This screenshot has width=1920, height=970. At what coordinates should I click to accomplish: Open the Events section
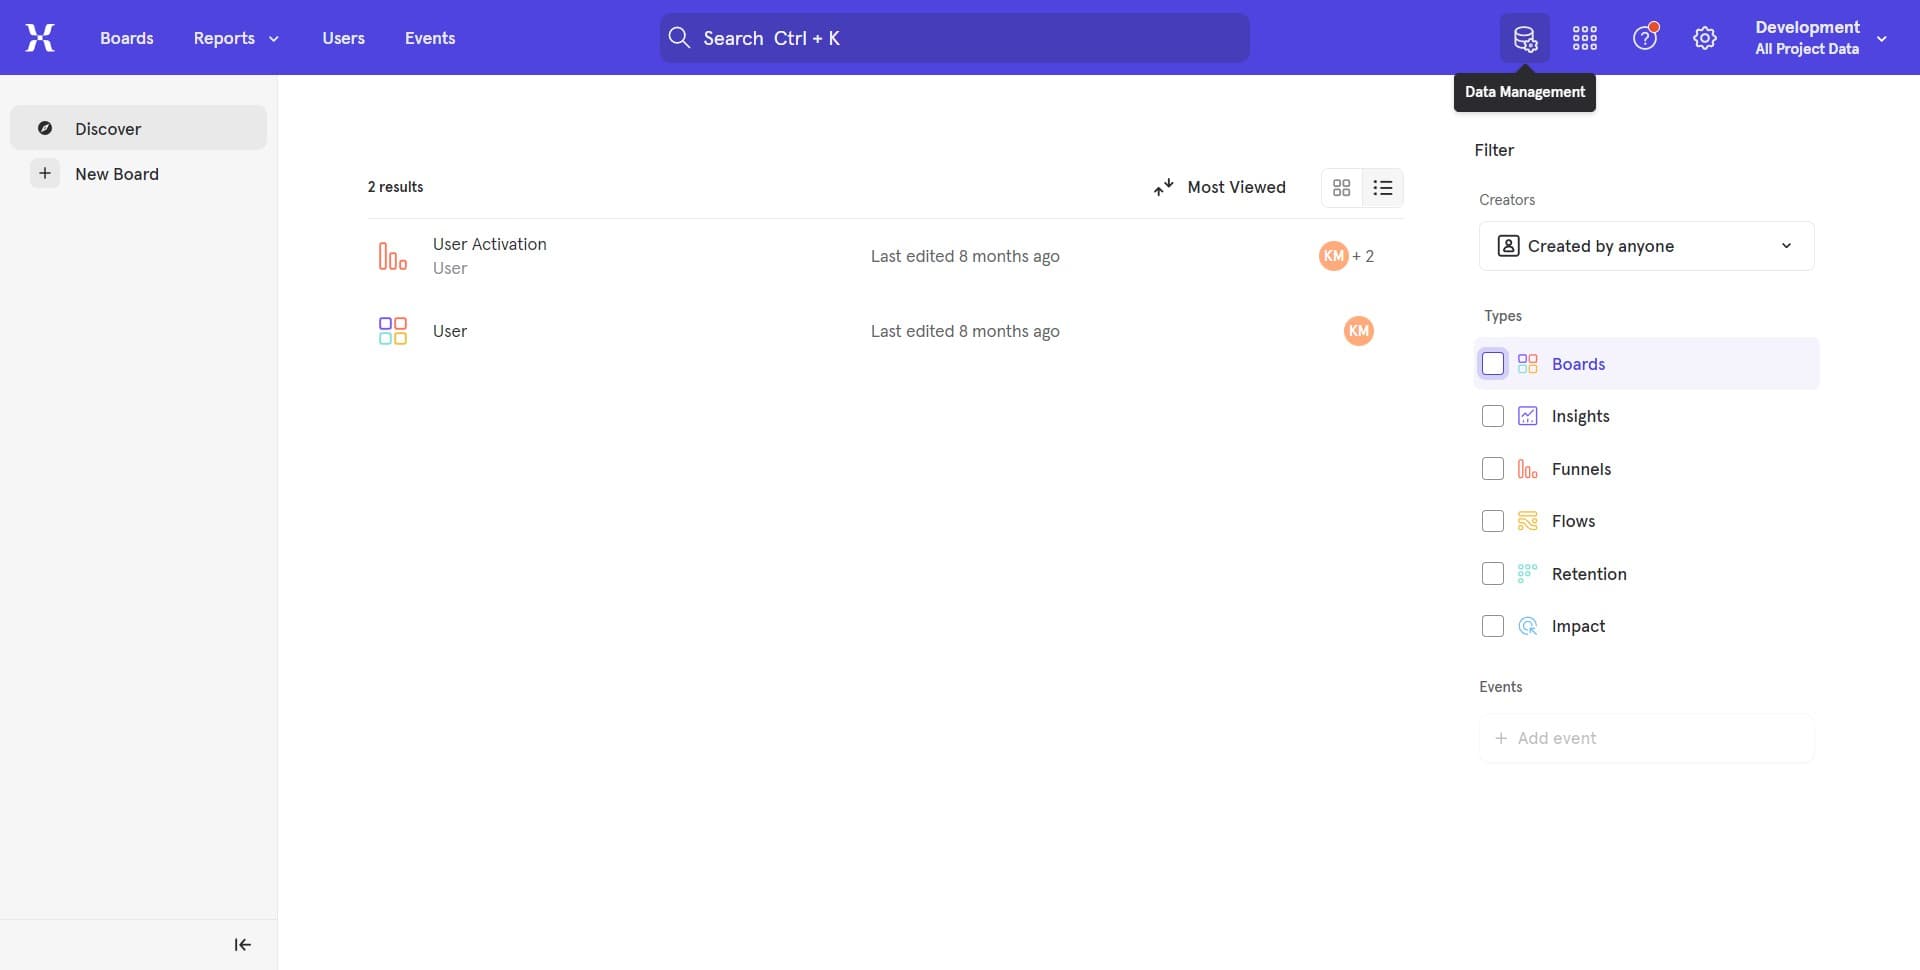pos(430,37)
